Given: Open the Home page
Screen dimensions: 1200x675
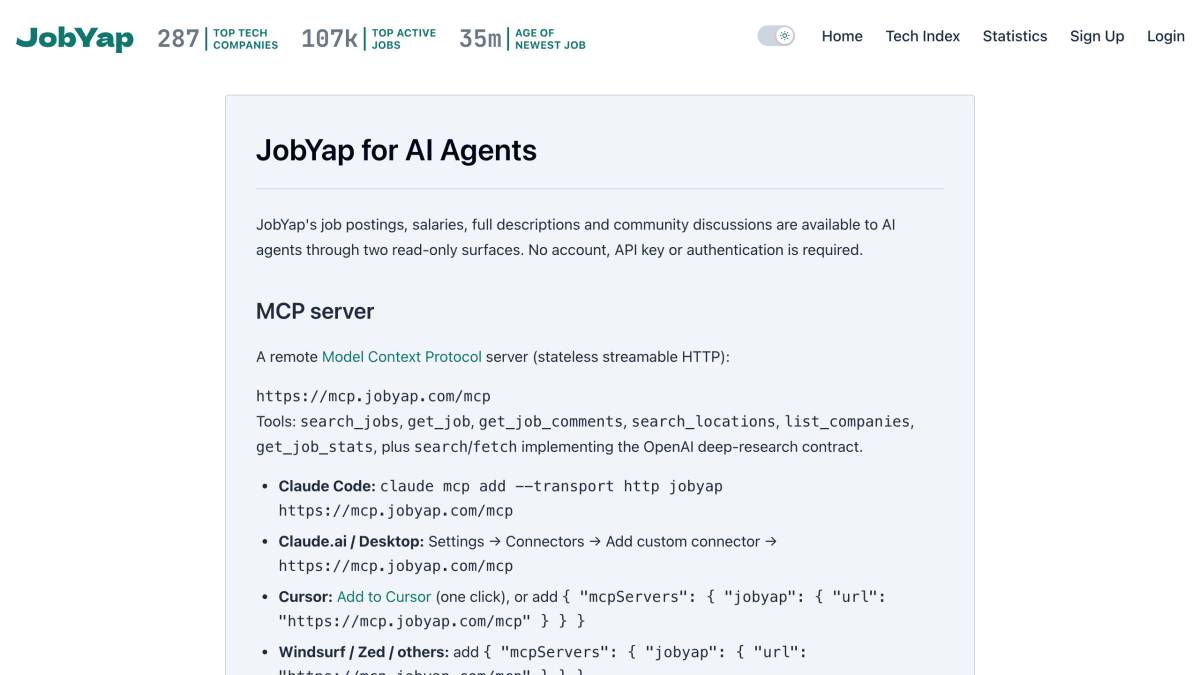Looking at the screenshot, I should (842, 36).
